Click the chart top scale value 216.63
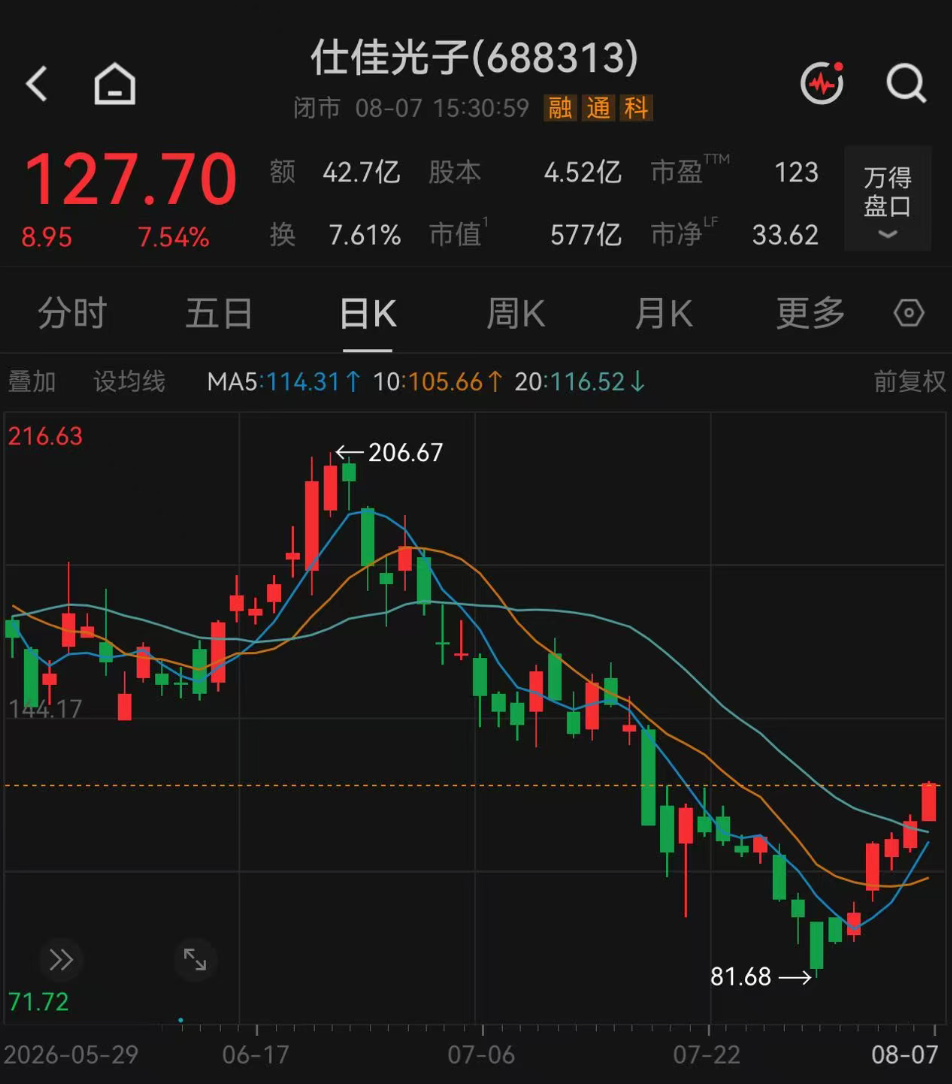 point(46,436)
